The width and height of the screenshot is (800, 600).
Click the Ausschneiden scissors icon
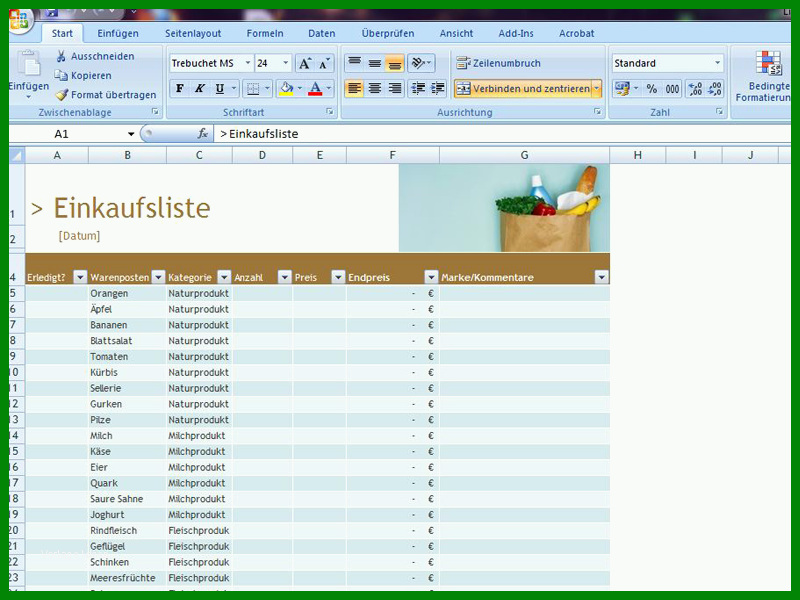[x=61, y=56]
